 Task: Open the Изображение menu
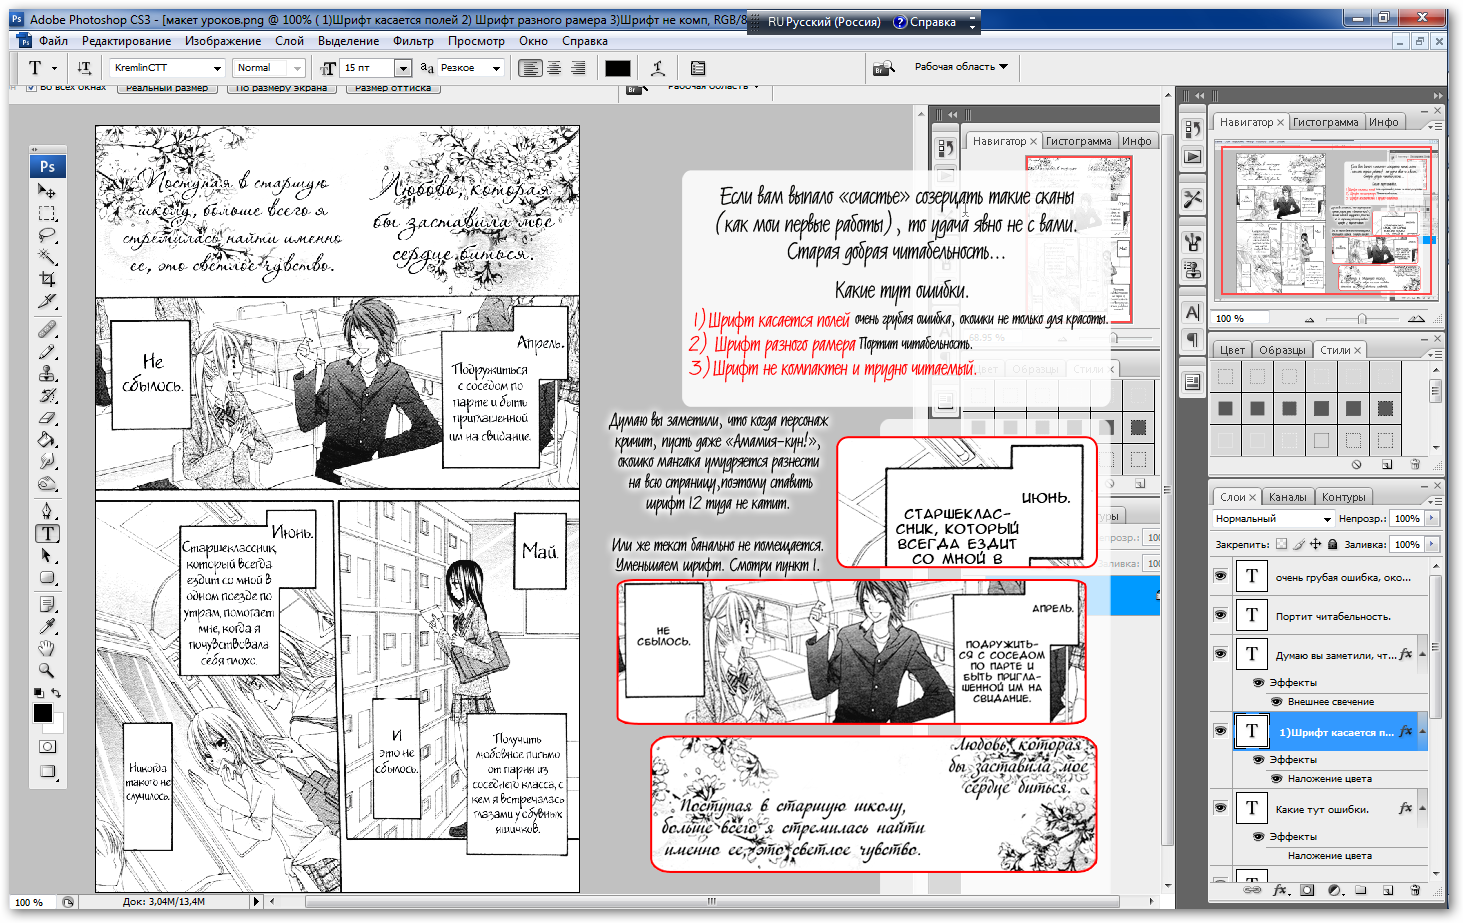click(x=223, y=41)
